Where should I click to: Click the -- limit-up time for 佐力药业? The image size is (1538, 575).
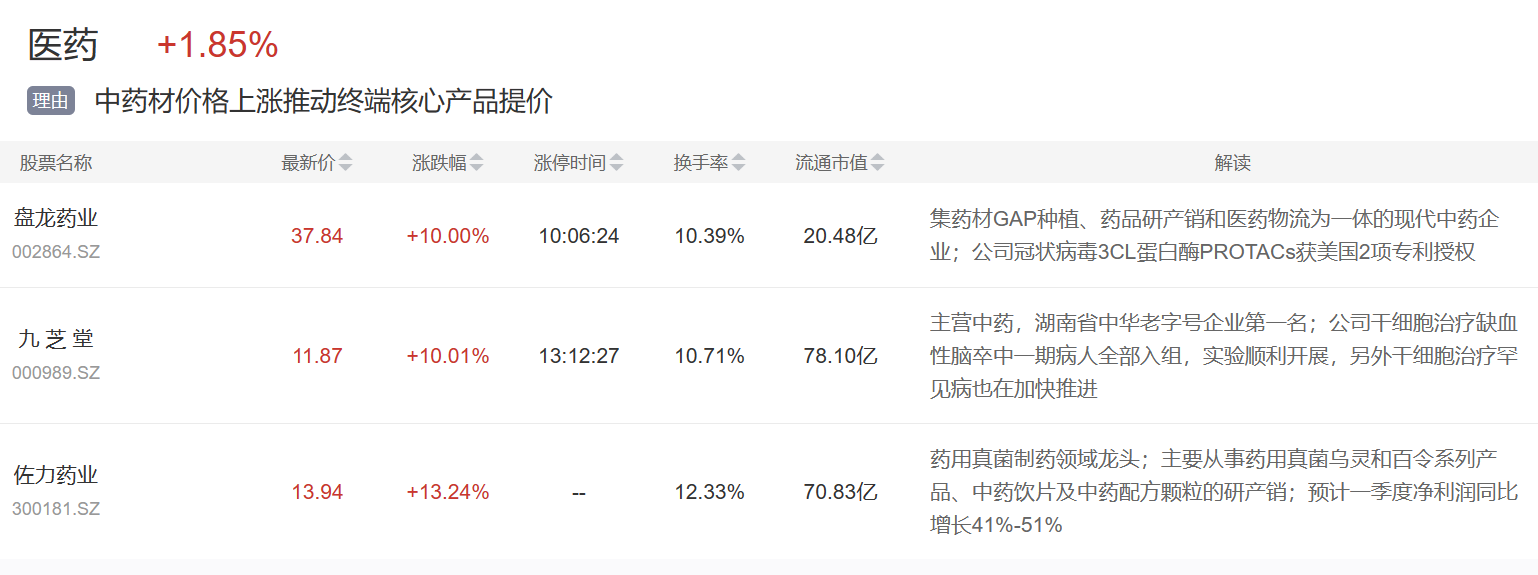coord(579,493)
